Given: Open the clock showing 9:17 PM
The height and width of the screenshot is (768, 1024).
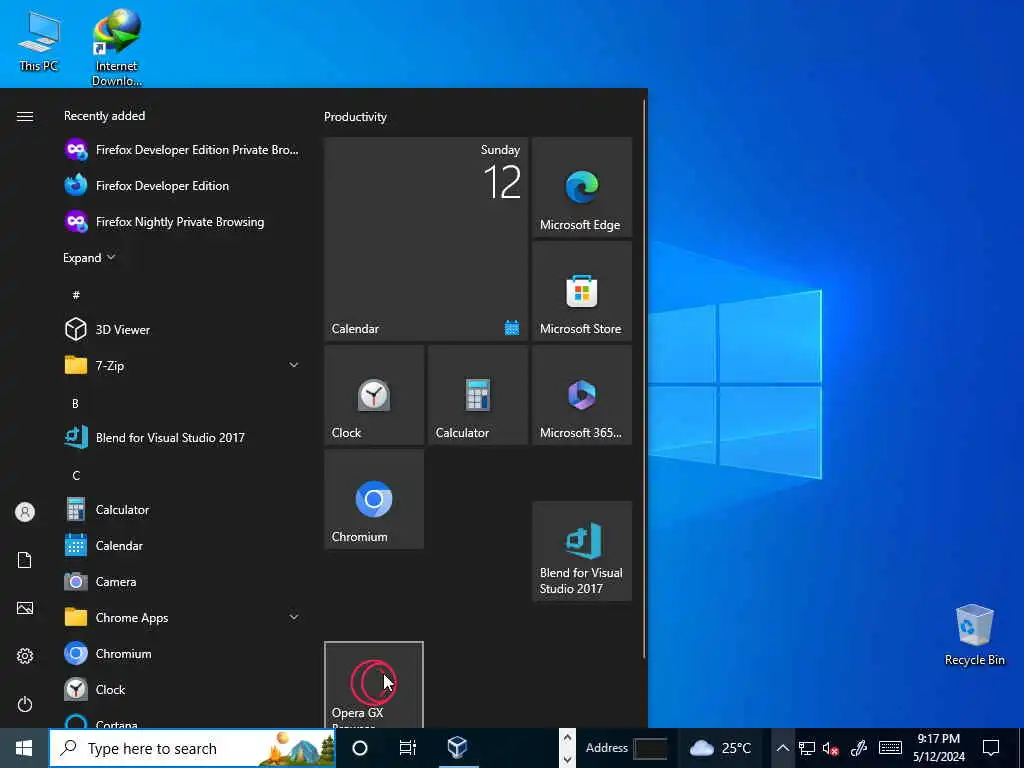Looking at the screenshot, I should pos(938,748).
